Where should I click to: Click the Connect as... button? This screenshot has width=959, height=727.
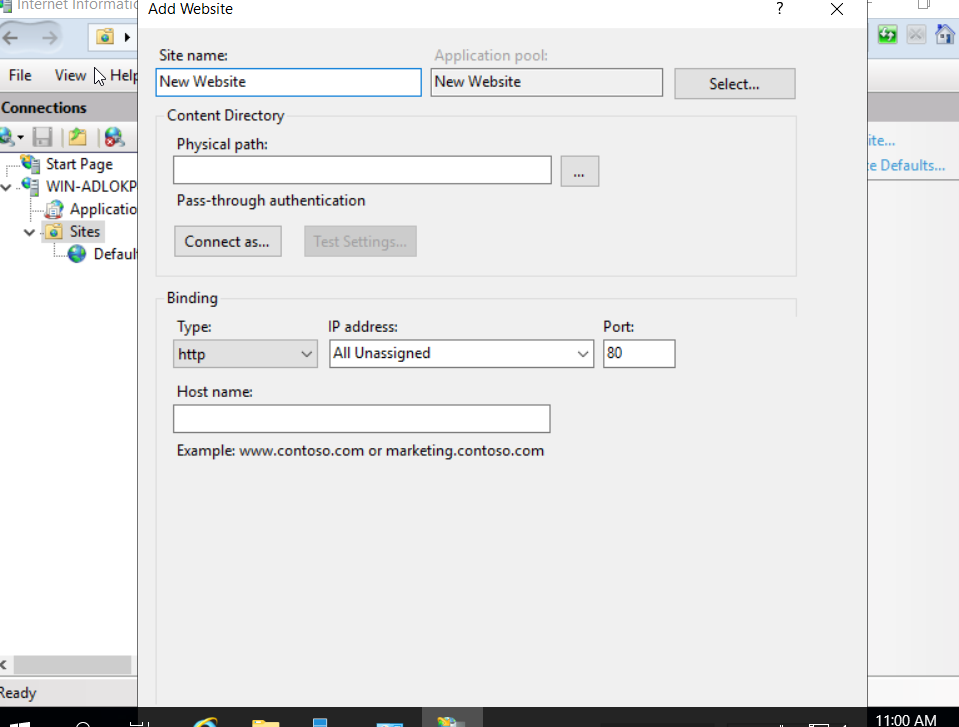pyautogui.click(x=227, y=241)
